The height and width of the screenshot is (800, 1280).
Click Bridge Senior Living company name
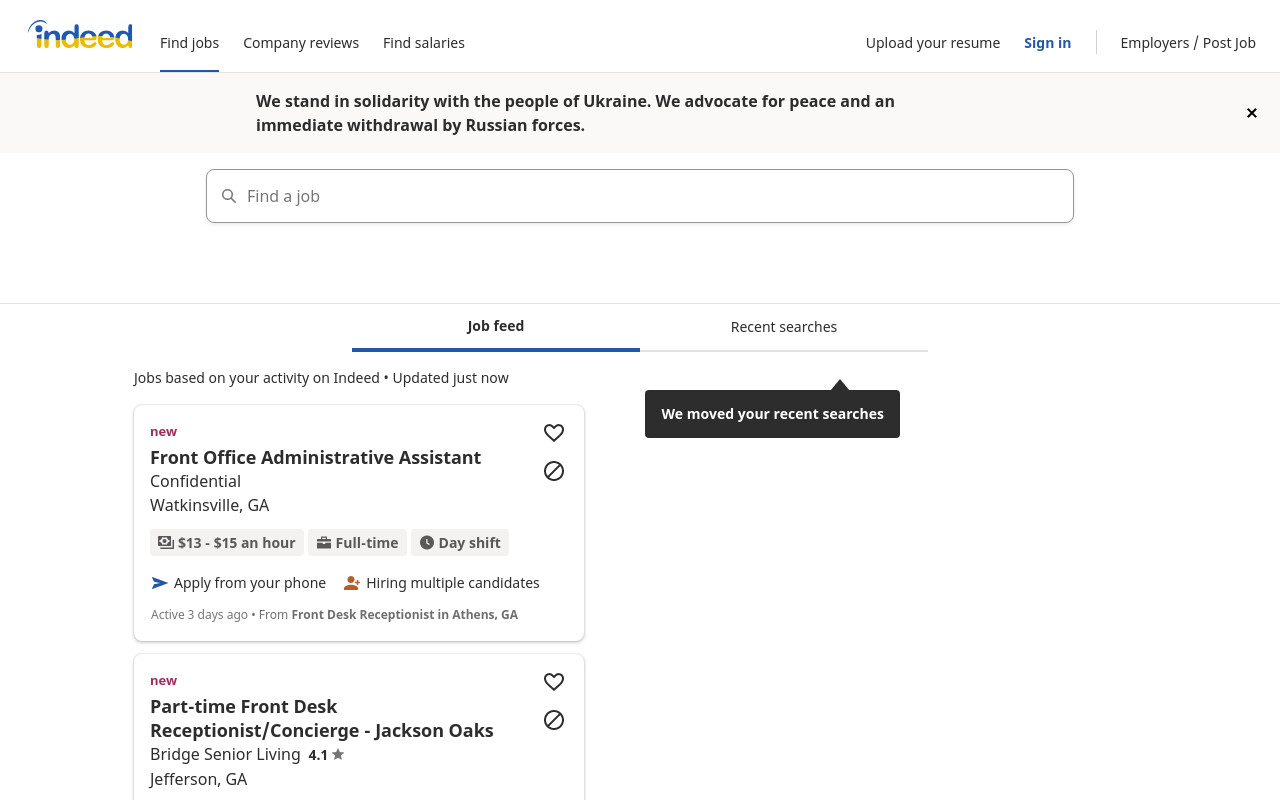point(225,754)
